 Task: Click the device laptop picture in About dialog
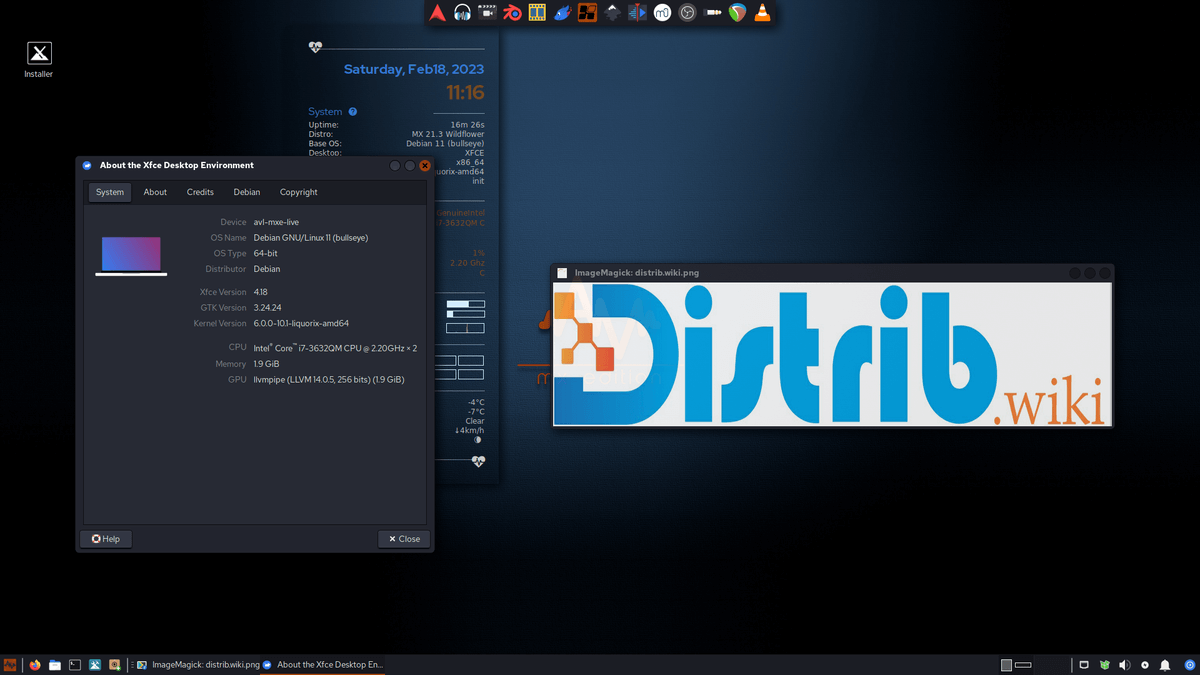pos(131,256)
